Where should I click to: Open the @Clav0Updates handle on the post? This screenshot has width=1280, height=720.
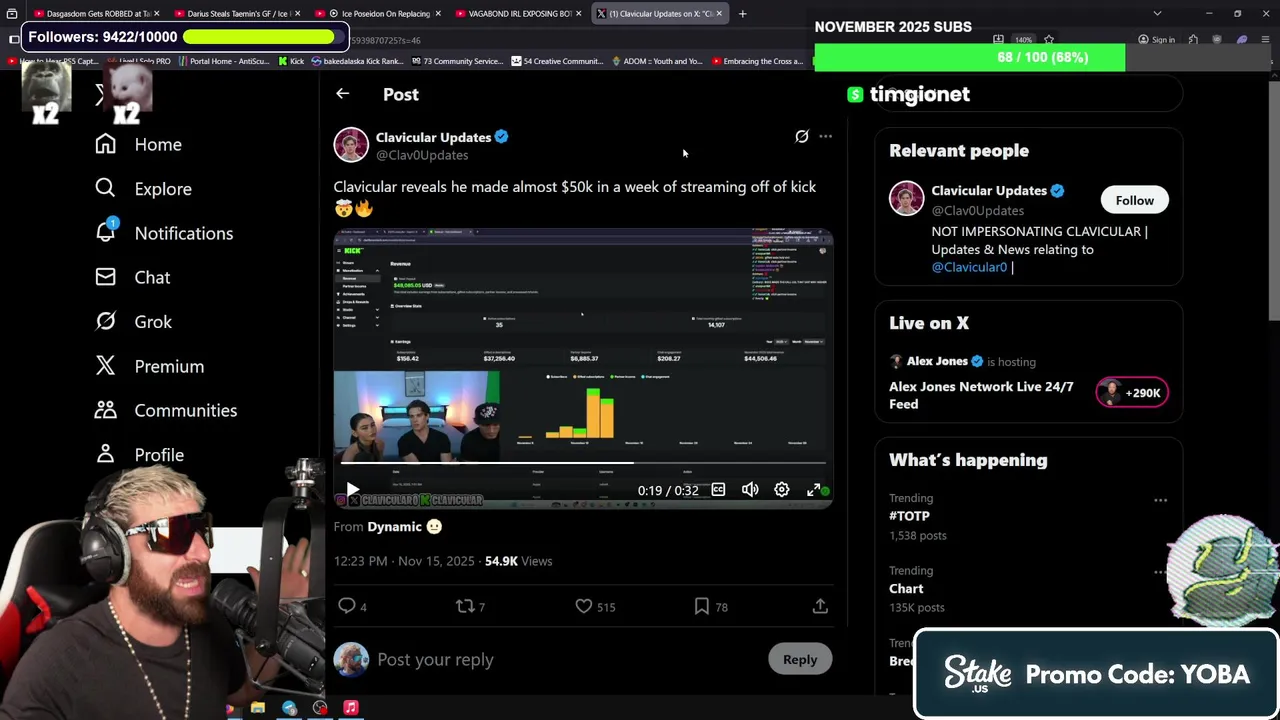pyautogui.click(x=422, y=155)
